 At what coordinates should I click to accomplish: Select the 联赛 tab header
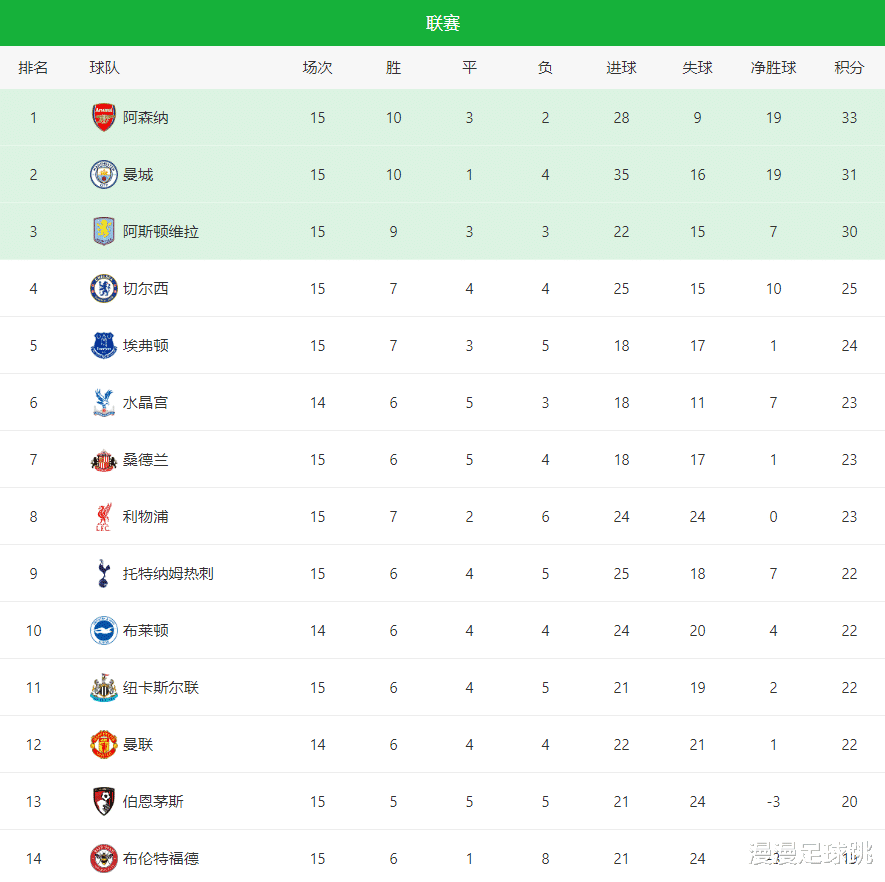click(x=442, y=23)
